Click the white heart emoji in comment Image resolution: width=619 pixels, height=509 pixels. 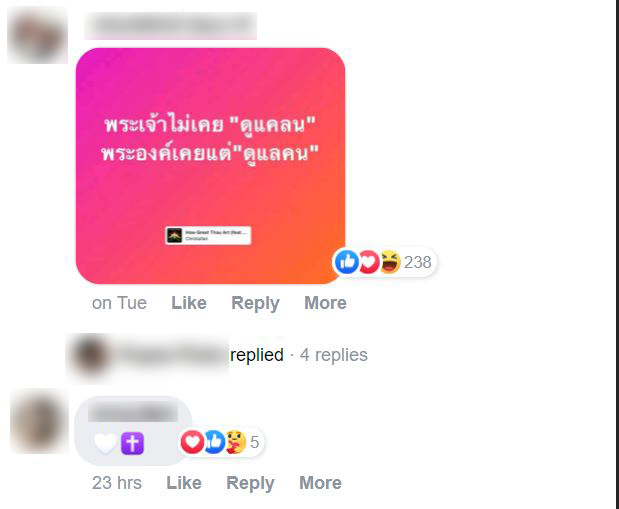pos(105,443)
